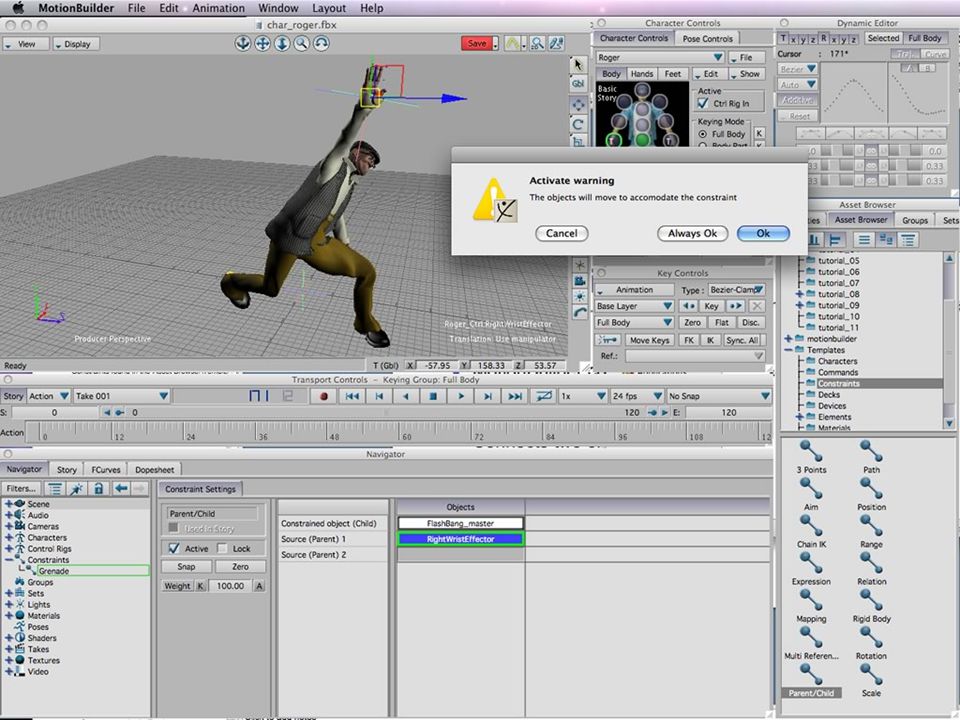Viewport: 960px width, 720px height.
Task: Open the No Snap dropdown
Action: (x=719, y=396)
